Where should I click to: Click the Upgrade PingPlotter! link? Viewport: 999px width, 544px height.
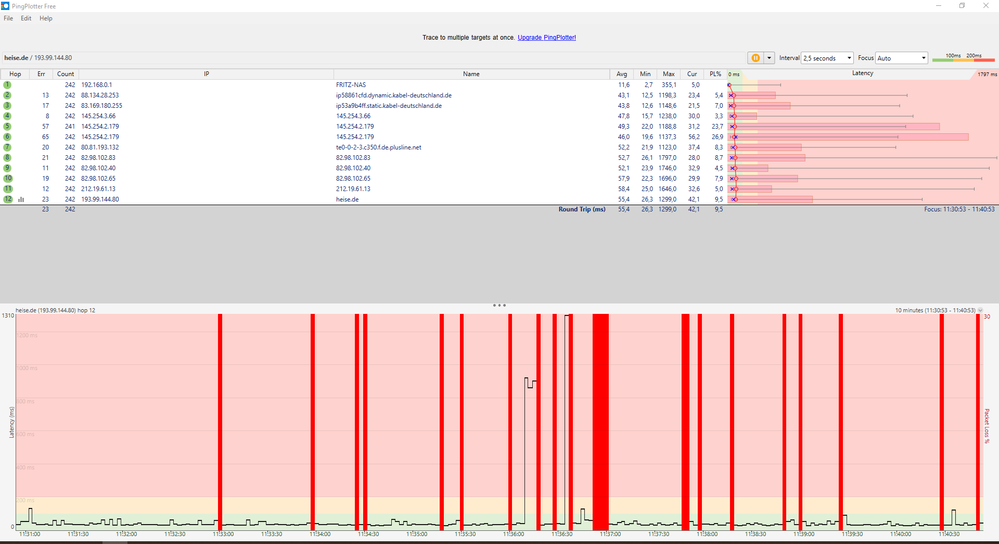(x=546, y=37)
